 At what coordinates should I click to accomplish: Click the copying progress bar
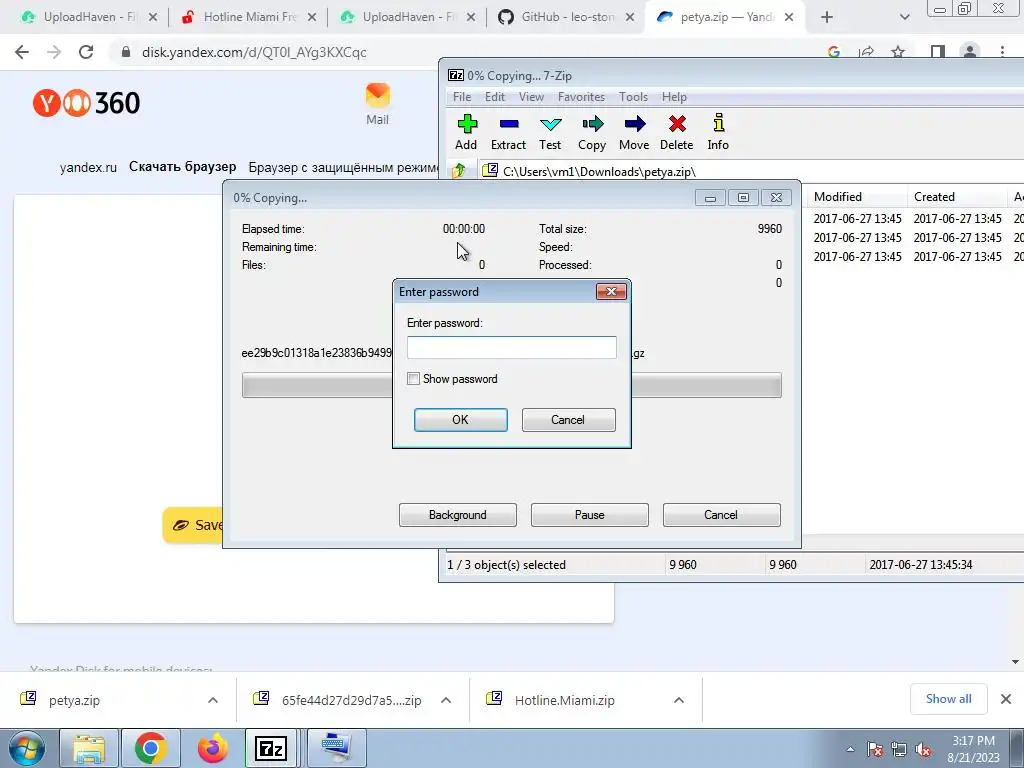511,385
